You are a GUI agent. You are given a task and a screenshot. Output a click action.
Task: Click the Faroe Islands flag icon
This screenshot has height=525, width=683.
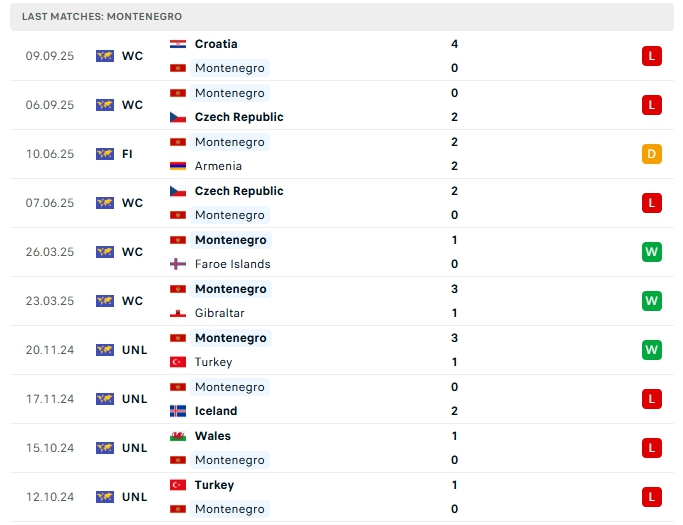tap(177, 264)
